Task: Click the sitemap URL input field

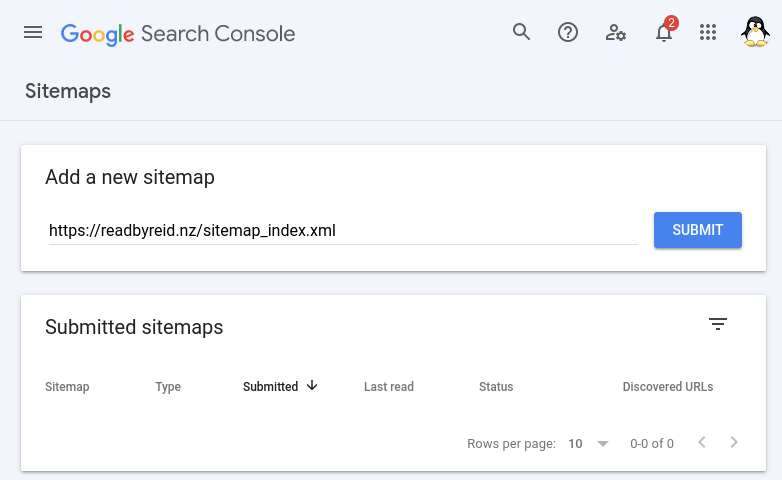Action: [x=343, y=231]
